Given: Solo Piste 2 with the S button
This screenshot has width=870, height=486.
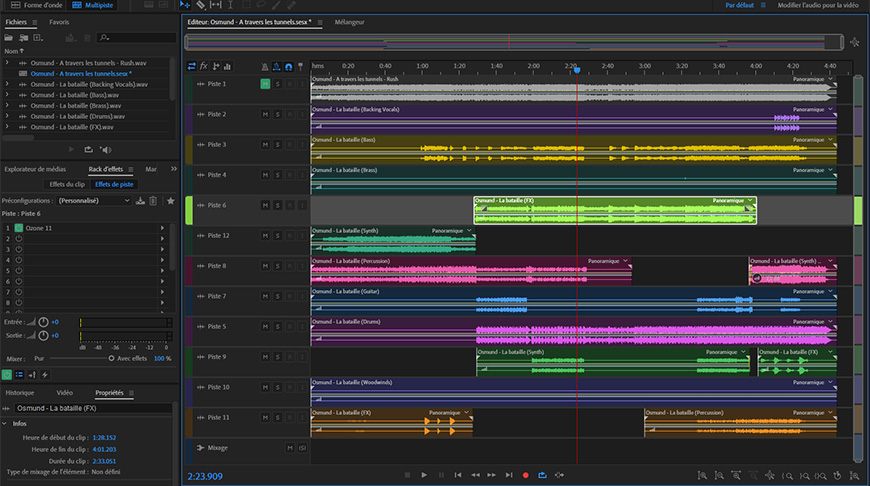Looking at the screenshot, I should [277, 114].
